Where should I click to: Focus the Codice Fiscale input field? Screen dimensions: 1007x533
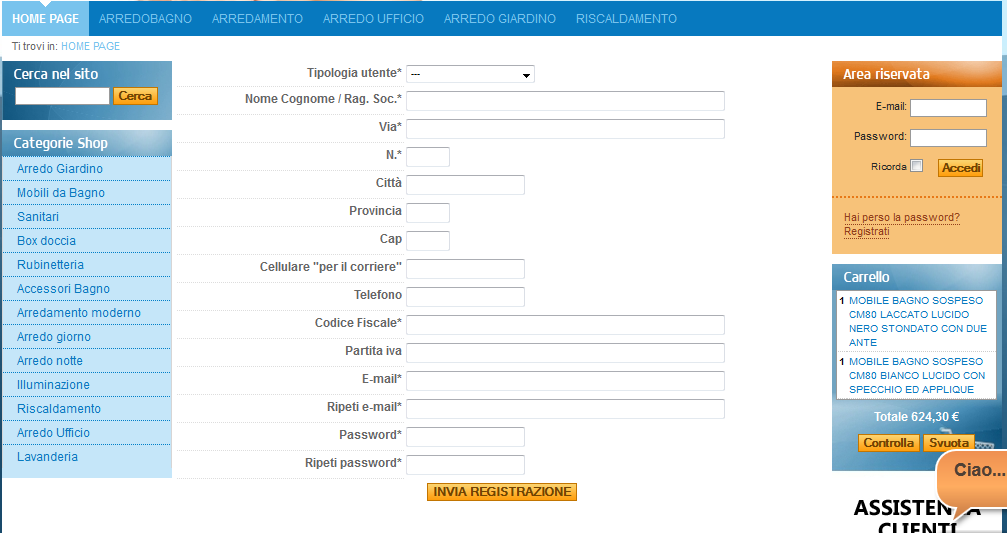[565, 325]
